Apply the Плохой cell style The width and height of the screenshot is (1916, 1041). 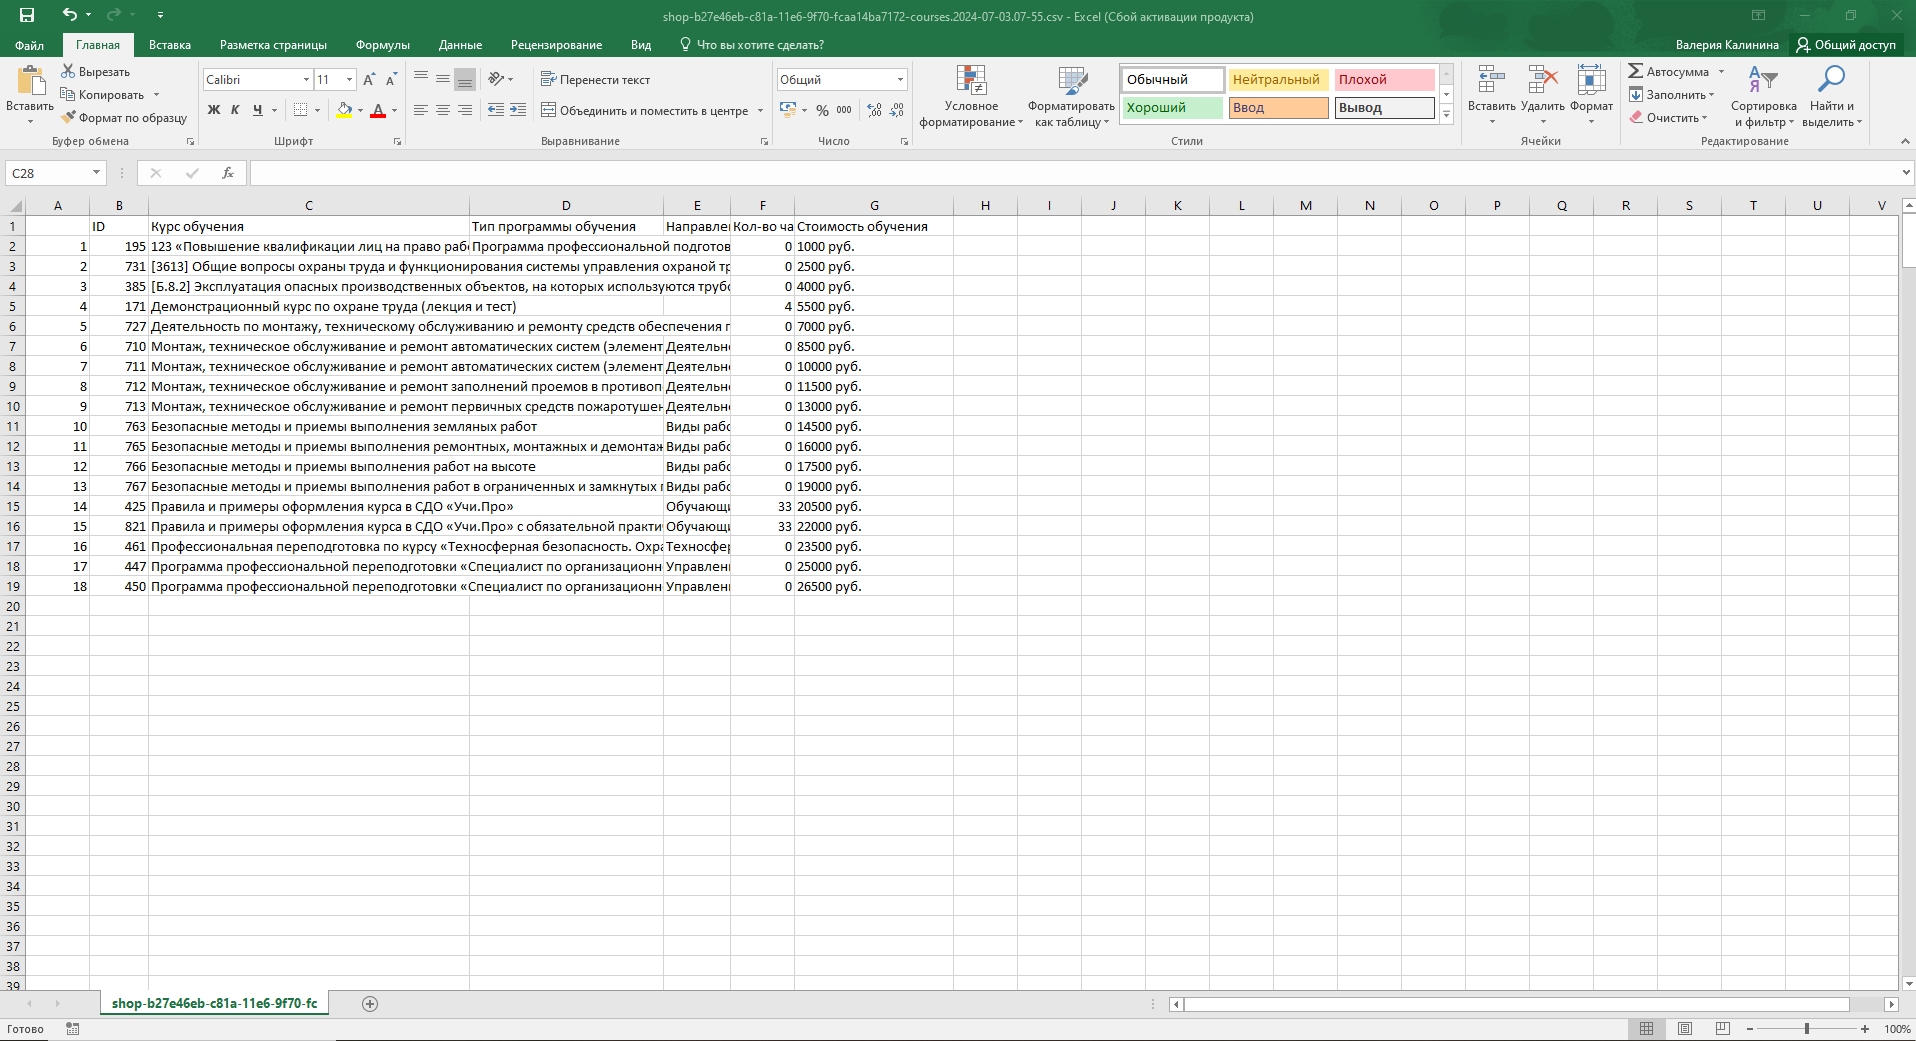[x=1384, y=80]
